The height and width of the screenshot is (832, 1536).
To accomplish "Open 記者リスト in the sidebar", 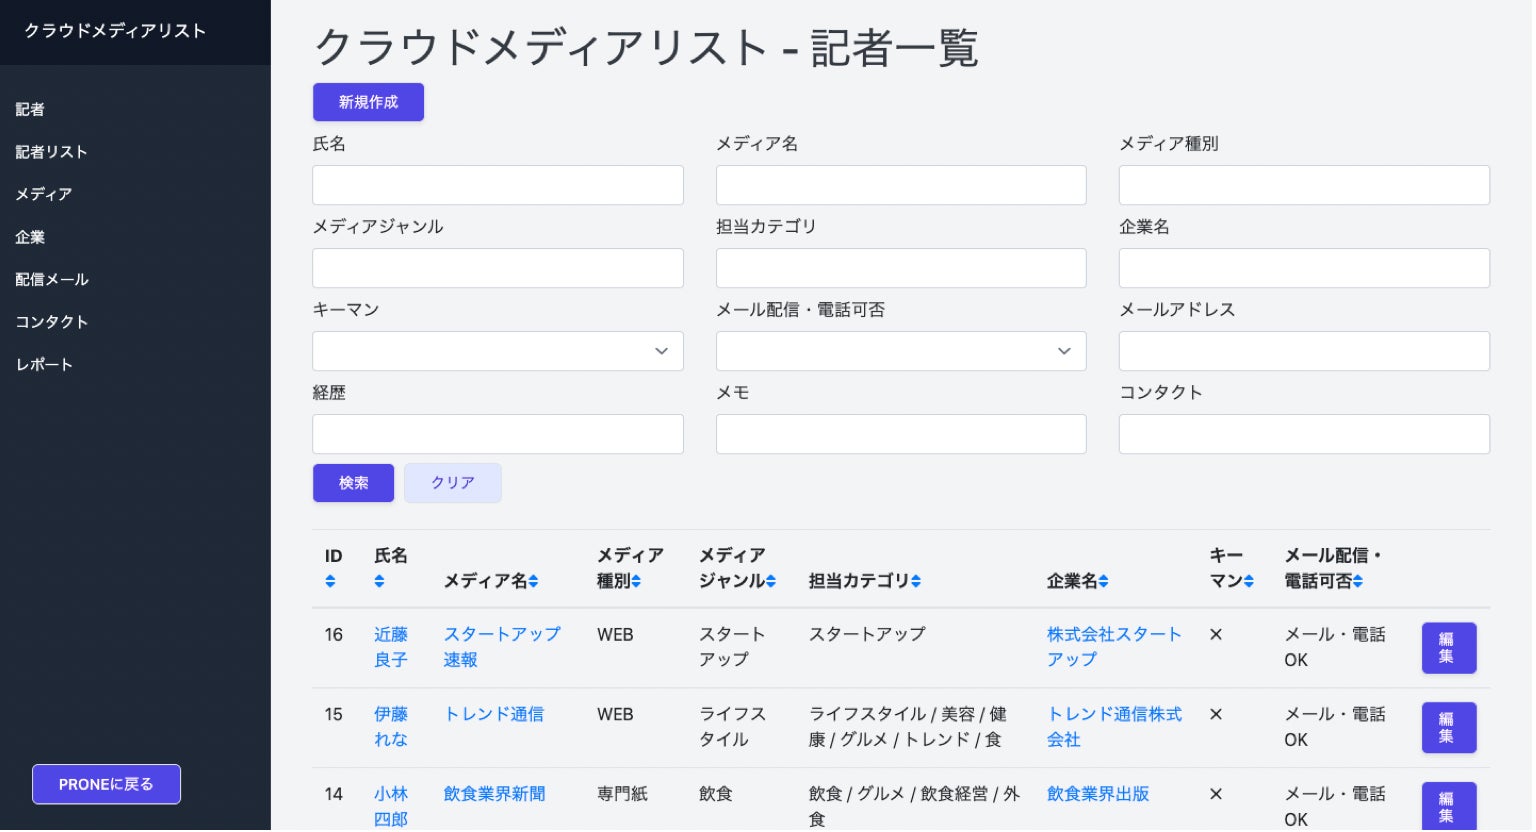I will (51, 152).
